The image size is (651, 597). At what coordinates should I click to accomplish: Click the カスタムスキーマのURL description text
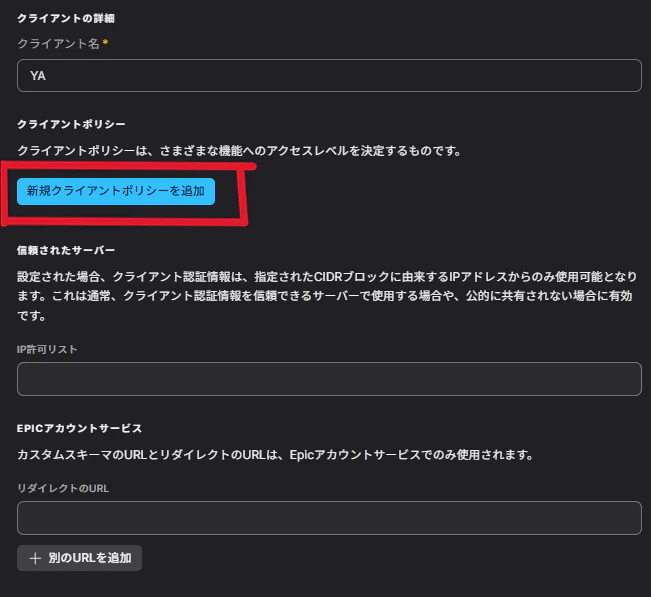(275, 455)
